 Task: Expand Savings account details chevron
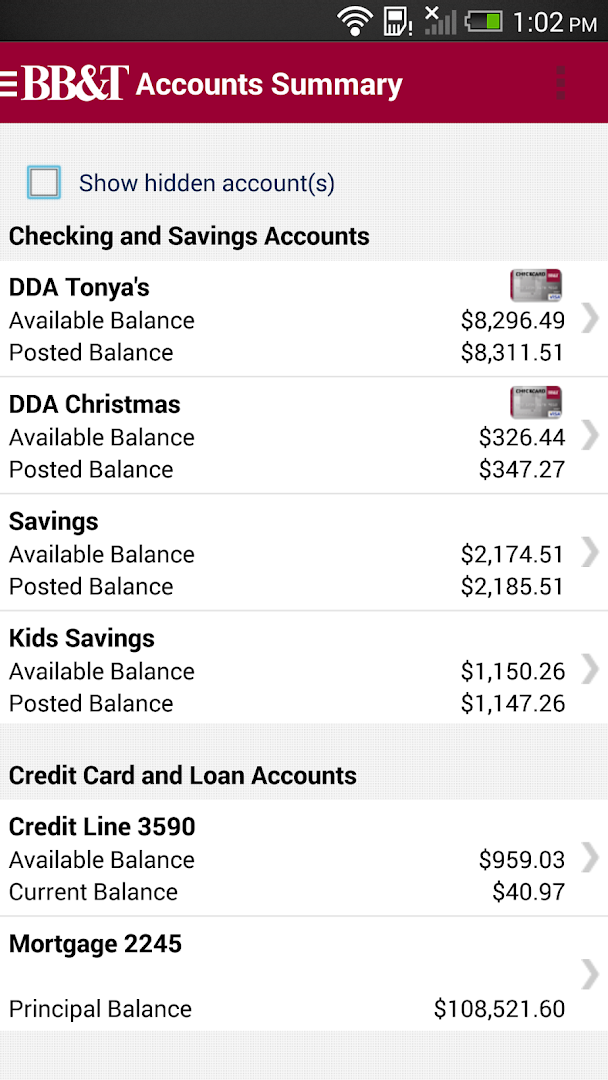coord(590,552)
